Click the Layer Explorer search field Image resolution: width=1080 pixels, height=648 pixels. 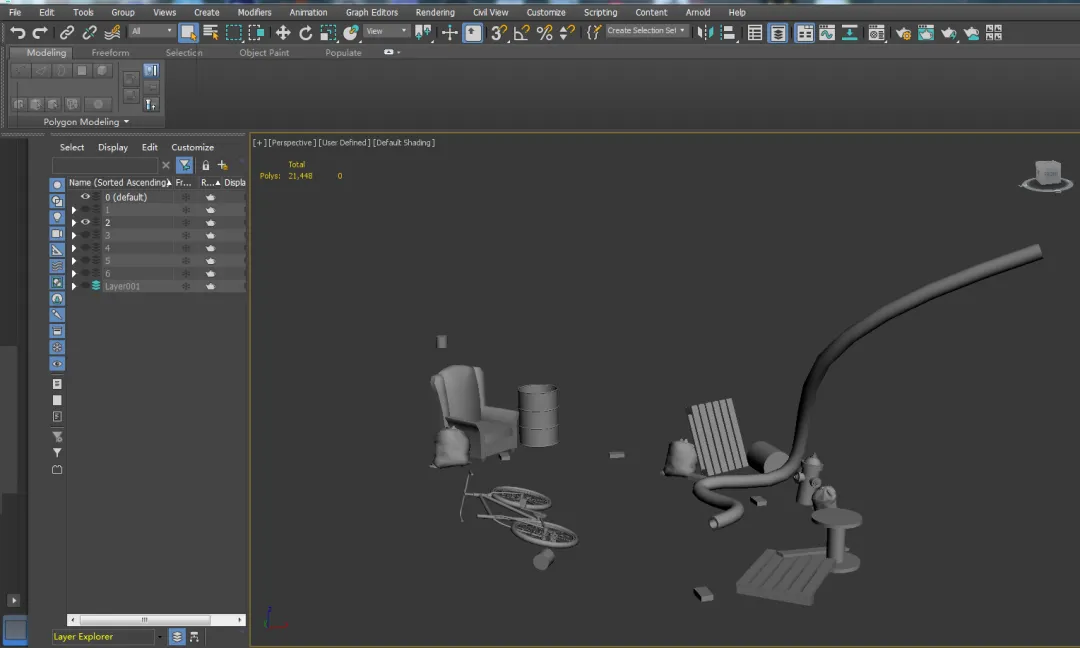(105, 165)
